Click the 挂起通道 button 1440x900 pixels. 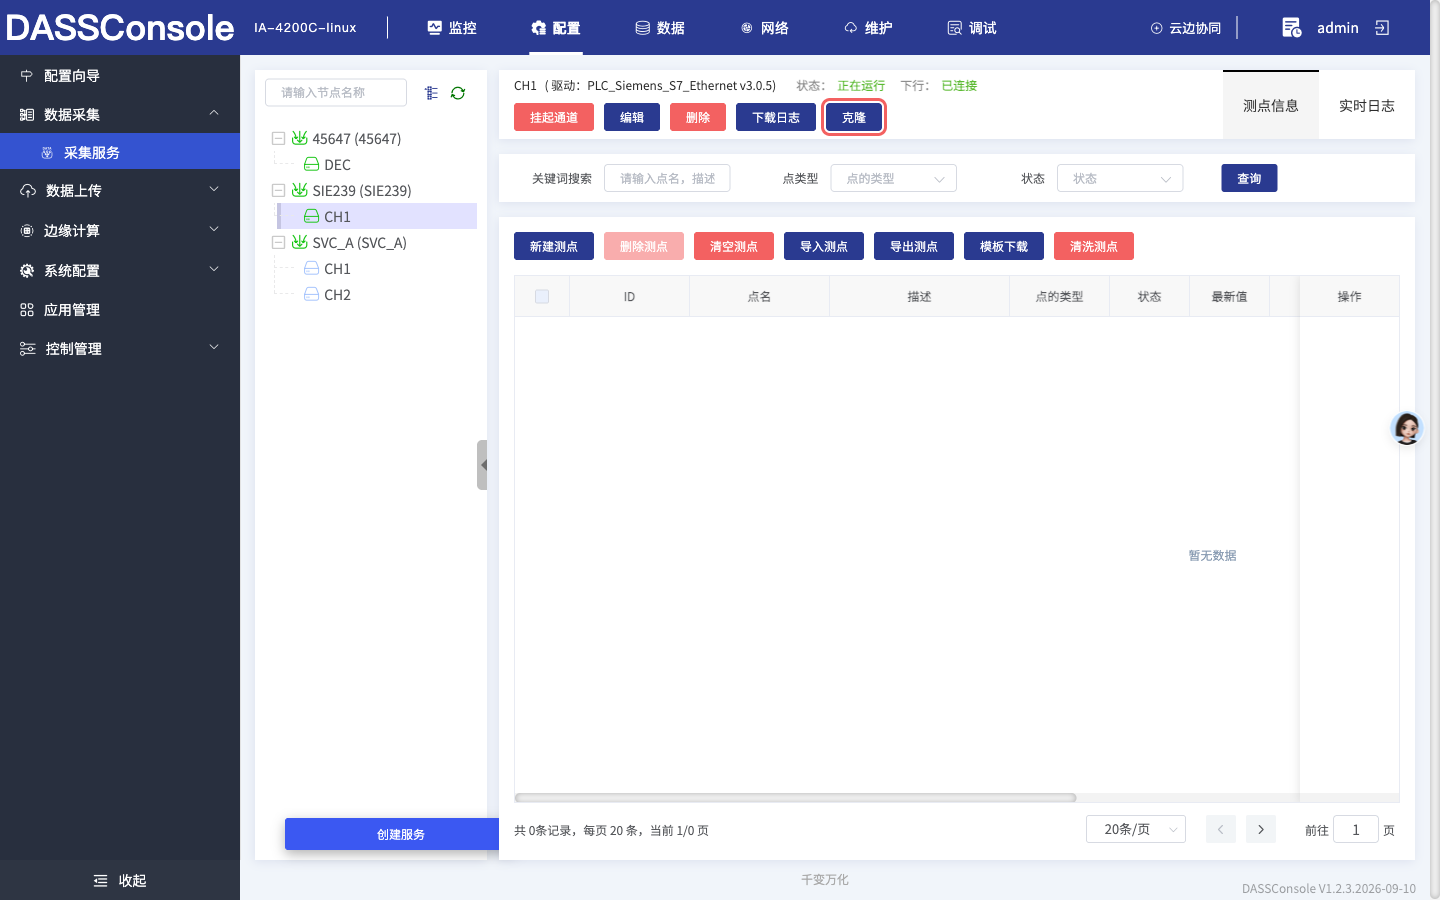[554, 117]
